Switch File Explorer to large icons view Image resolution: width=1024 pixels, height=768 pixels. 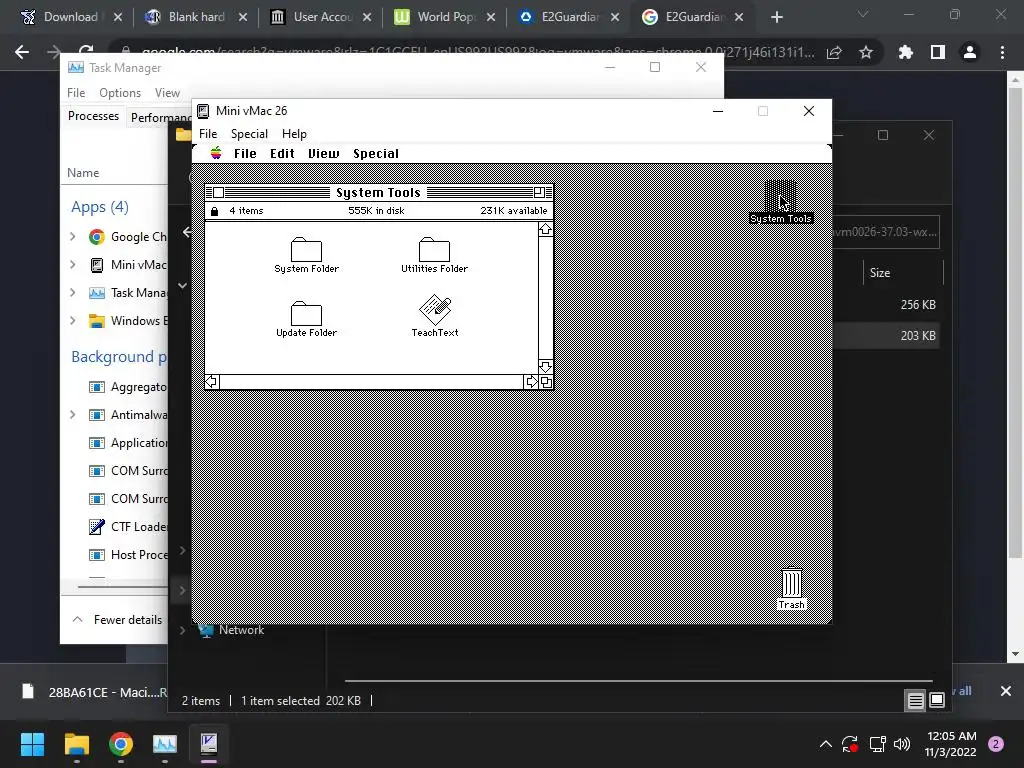coord(937,701)
